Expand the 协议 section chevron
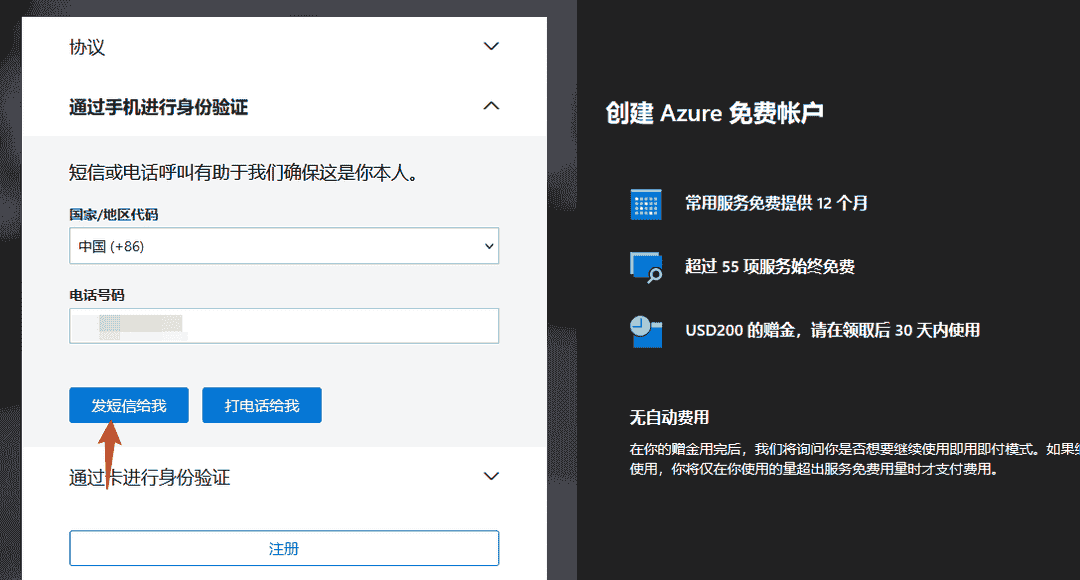Image resolution: width=1080 pixels, height=580 pixels. (491, 46)
